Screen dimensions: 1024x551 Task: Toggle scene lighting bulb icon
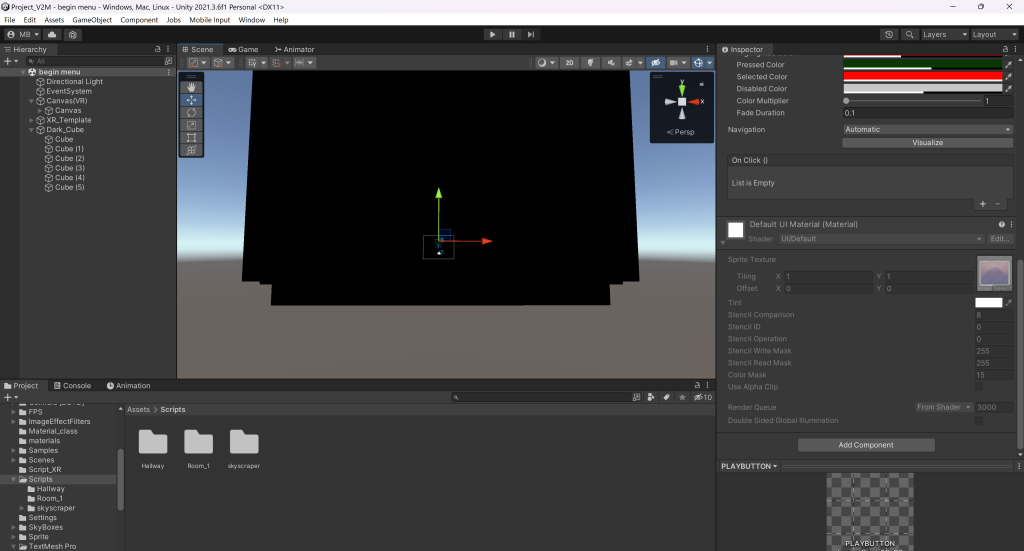590,63
